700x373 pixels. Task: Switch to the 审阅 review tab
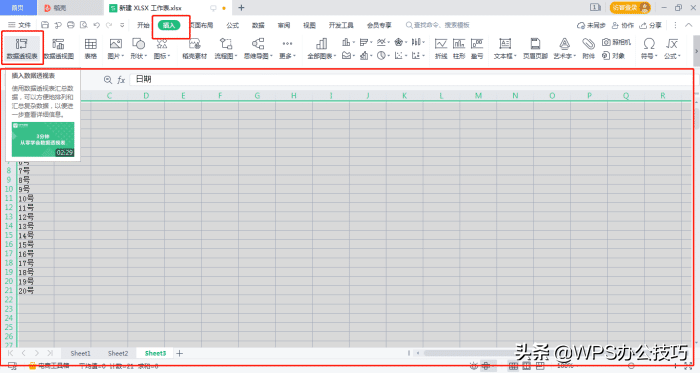pyautogui.click(x=284, y=25)
